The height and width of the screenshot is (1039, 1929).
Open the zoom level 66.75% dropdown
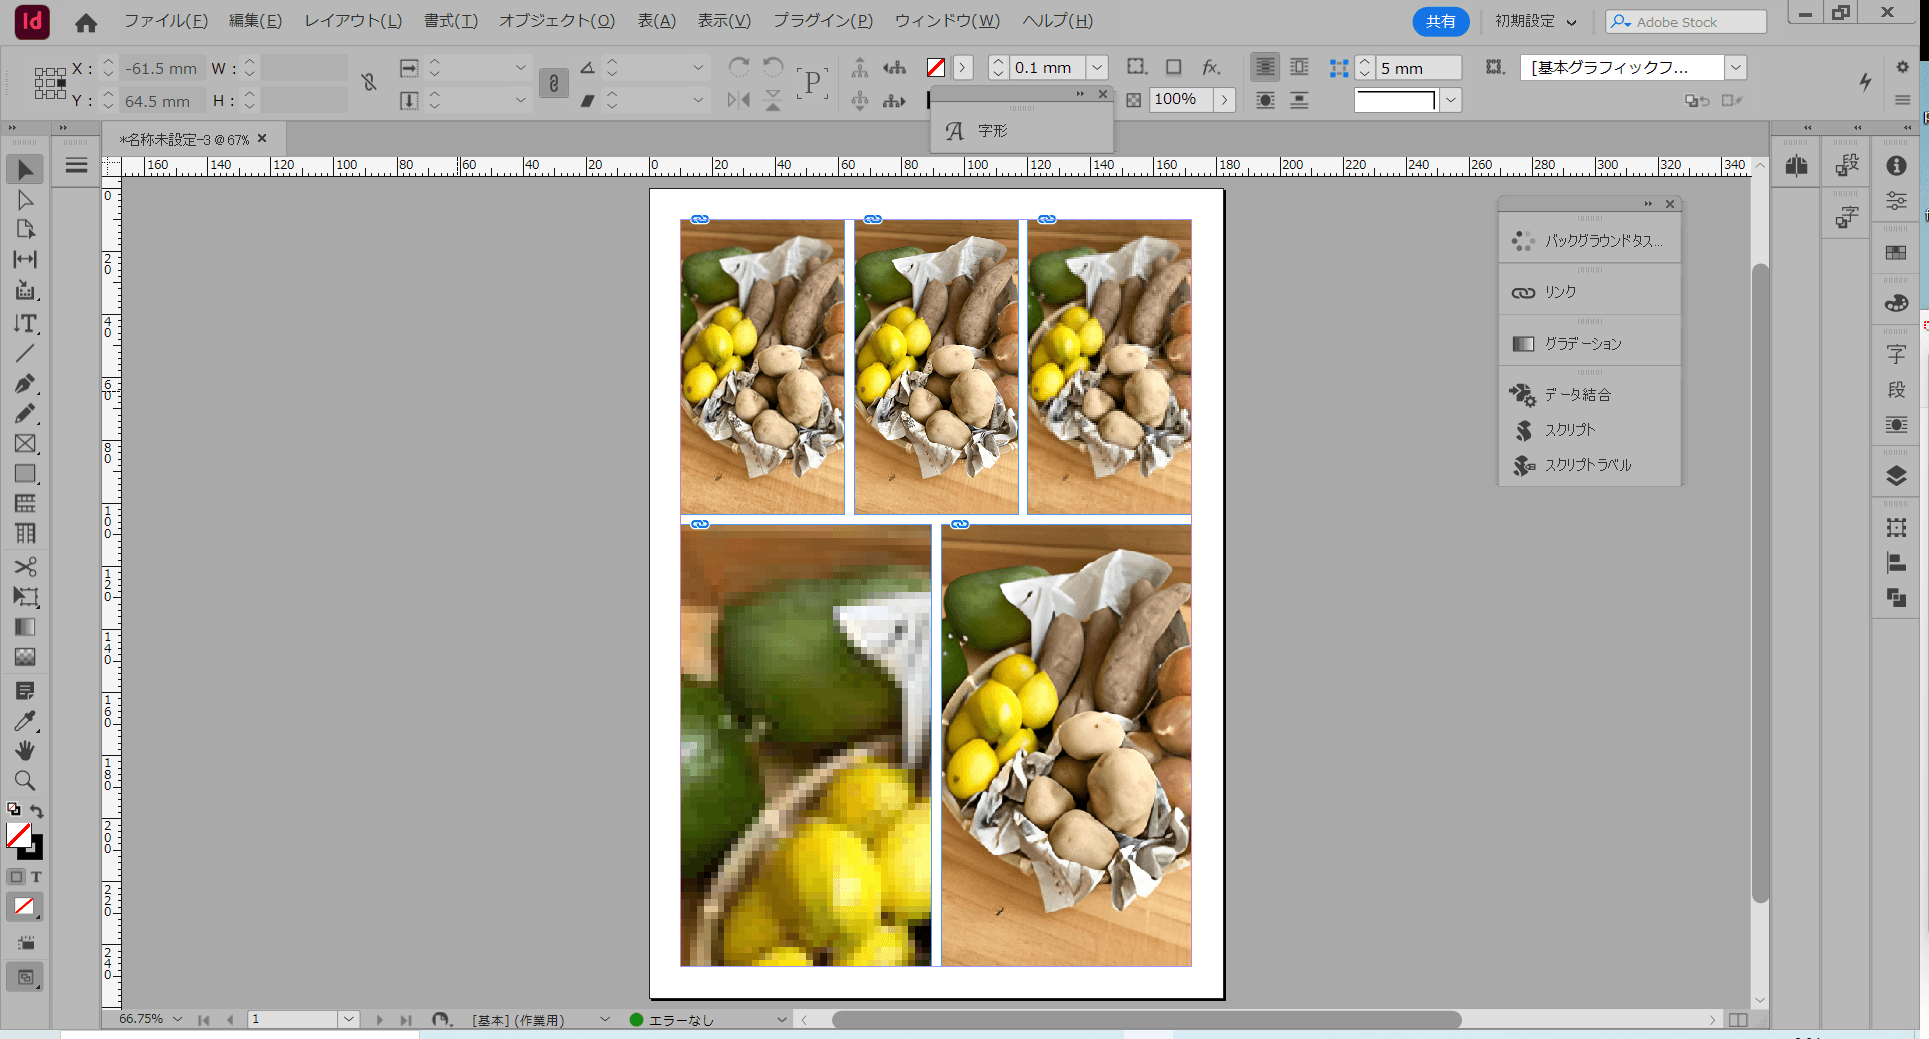click(177, 1019)
